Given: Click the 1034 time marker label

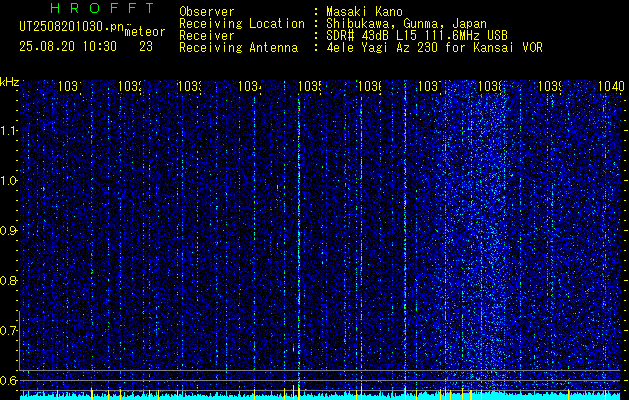Looking at the screenshot, I should click(x=251, y=86).
